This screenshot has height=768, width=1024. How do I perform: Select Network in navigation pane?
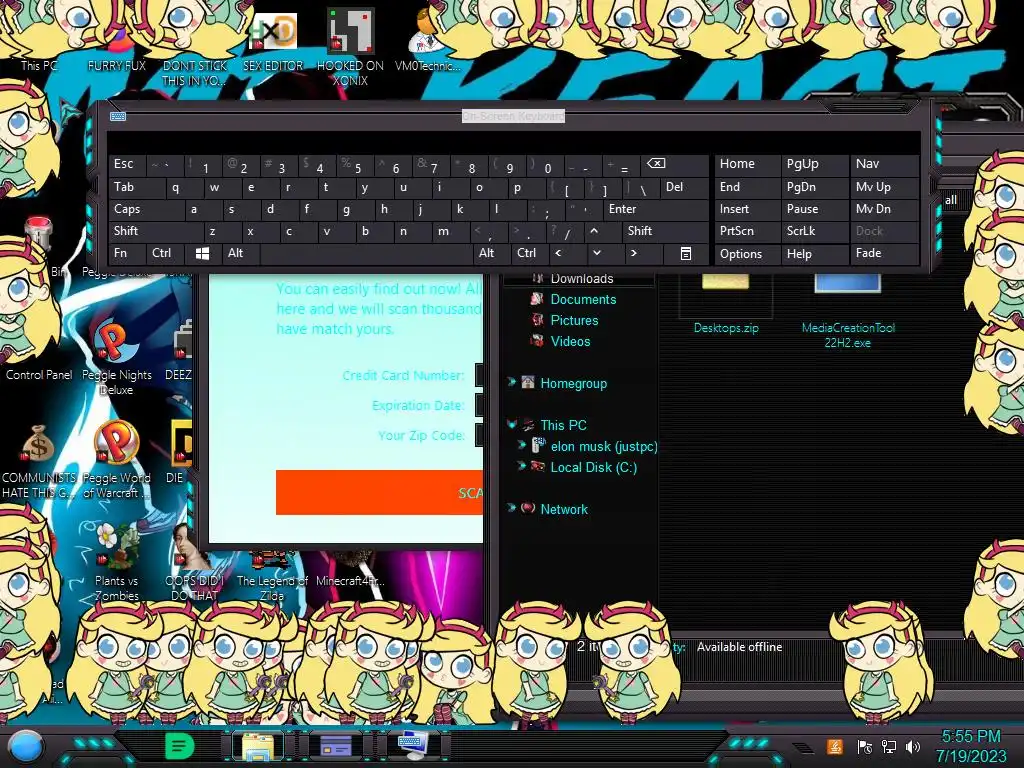[x=564, y=509]
